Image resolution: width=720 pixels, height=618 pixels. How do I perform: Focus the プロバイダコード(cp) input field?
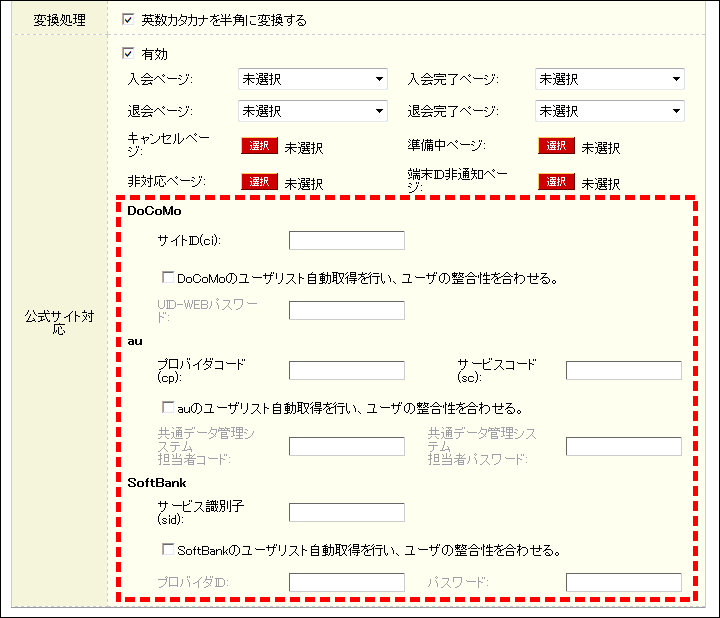click(x=347, y=371)
